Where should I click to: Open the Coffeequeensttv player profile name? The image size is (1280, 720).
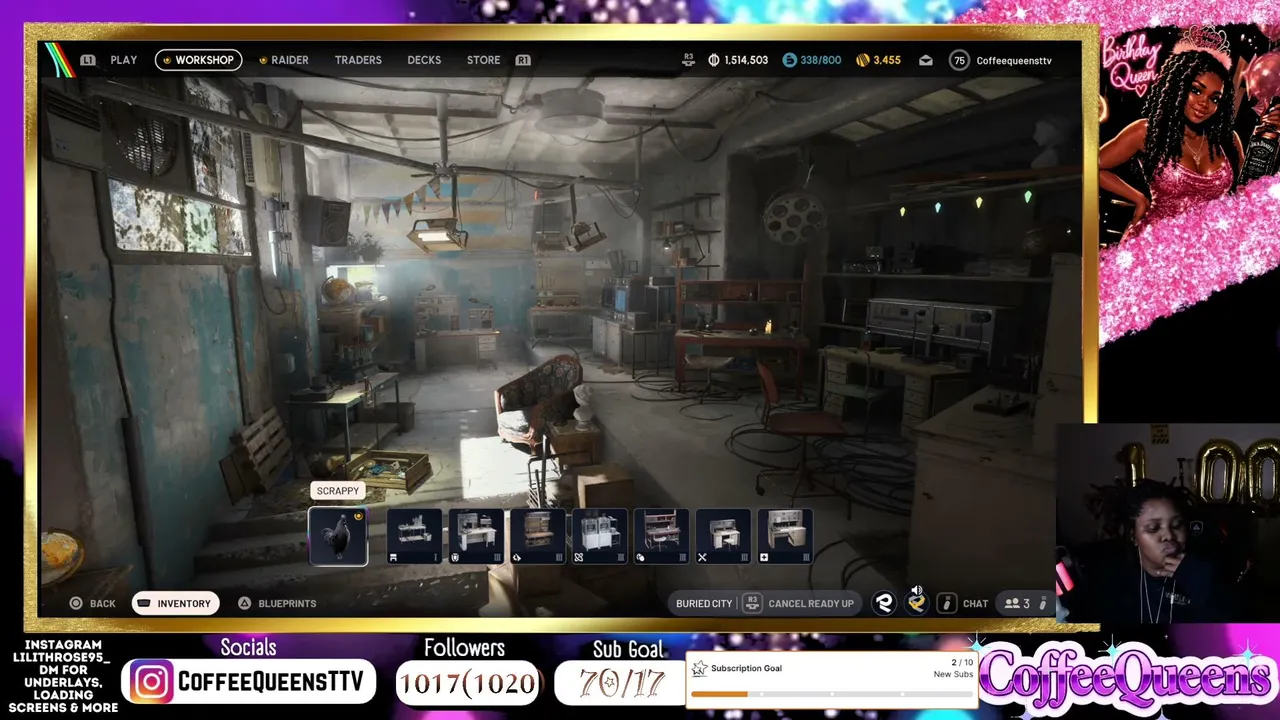tap(1014, 61)
